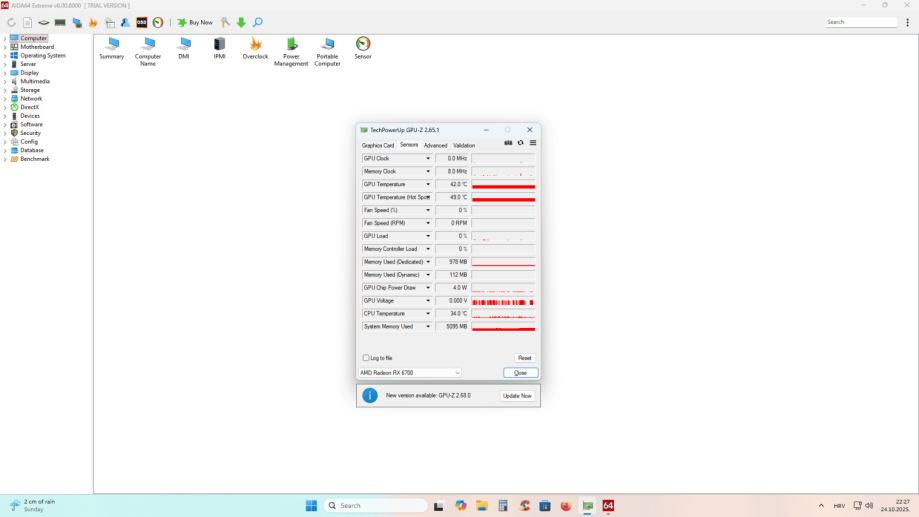Click the 42.0 °C GPU Temperature value

click(452, 184)
